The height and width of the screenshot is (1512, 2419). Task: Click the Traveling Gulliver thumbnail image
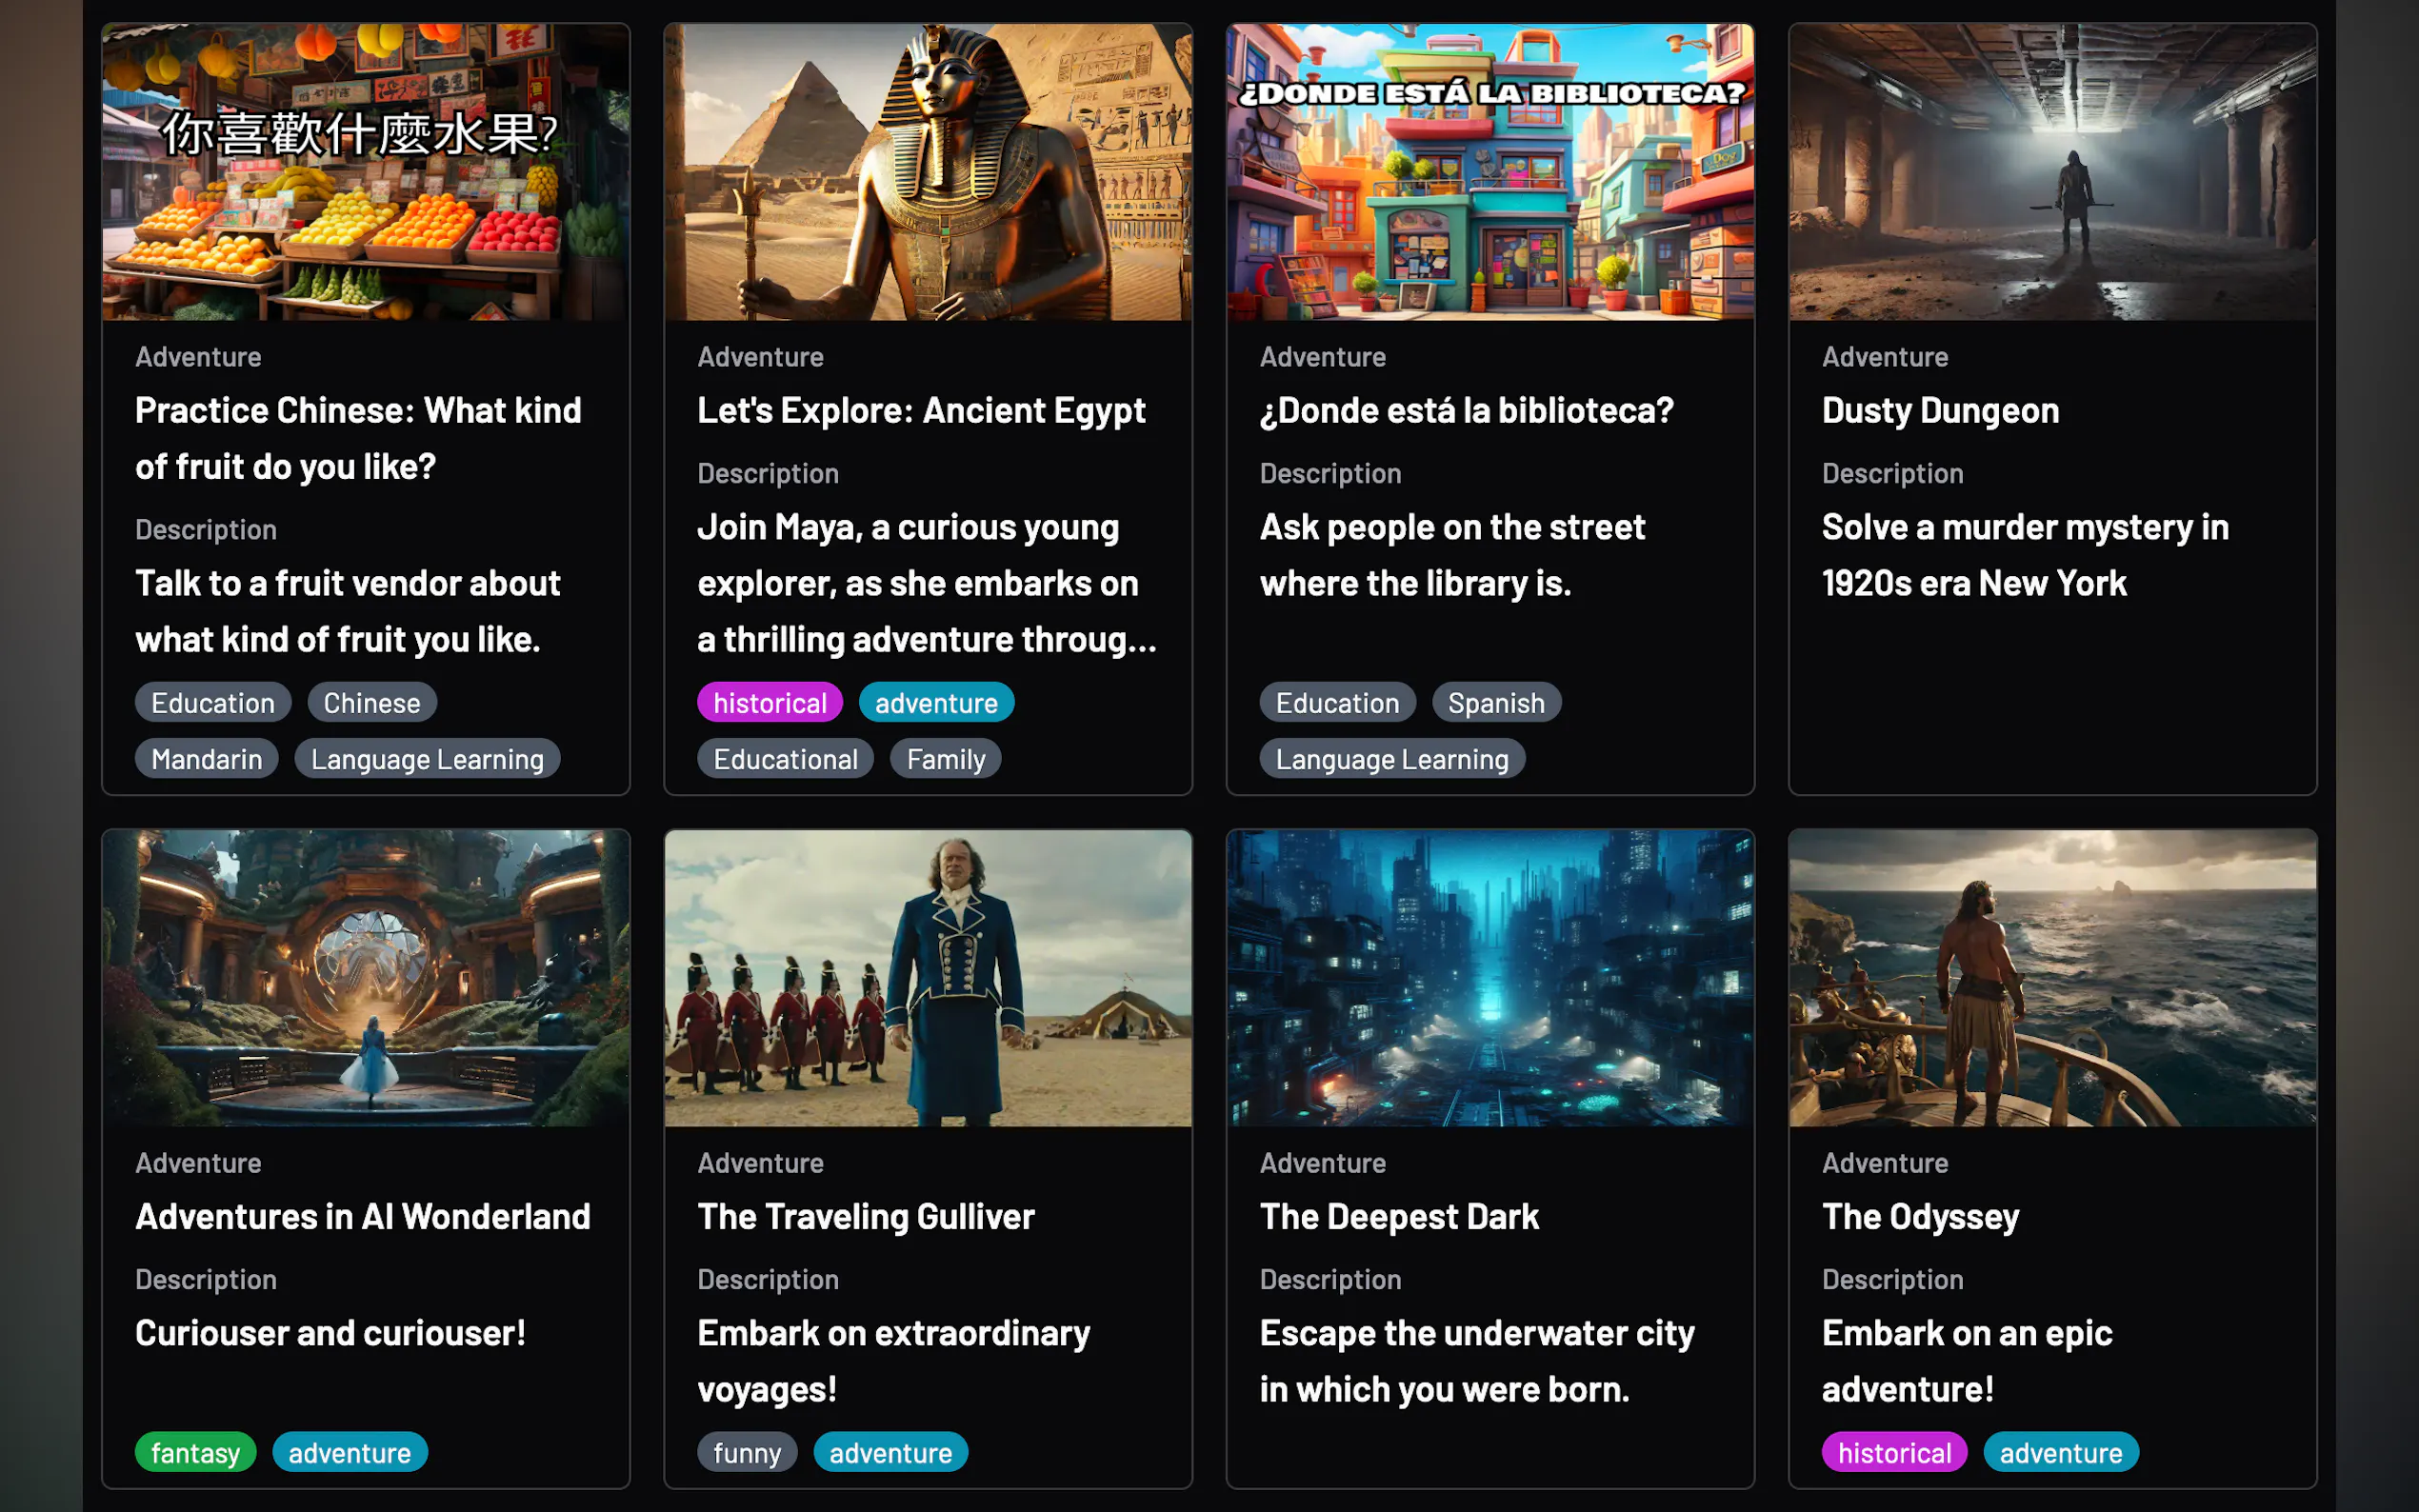(927, 977)
